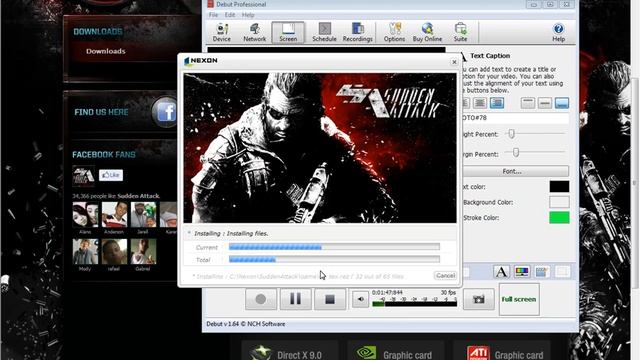Click the Font... button

point(512,171)
